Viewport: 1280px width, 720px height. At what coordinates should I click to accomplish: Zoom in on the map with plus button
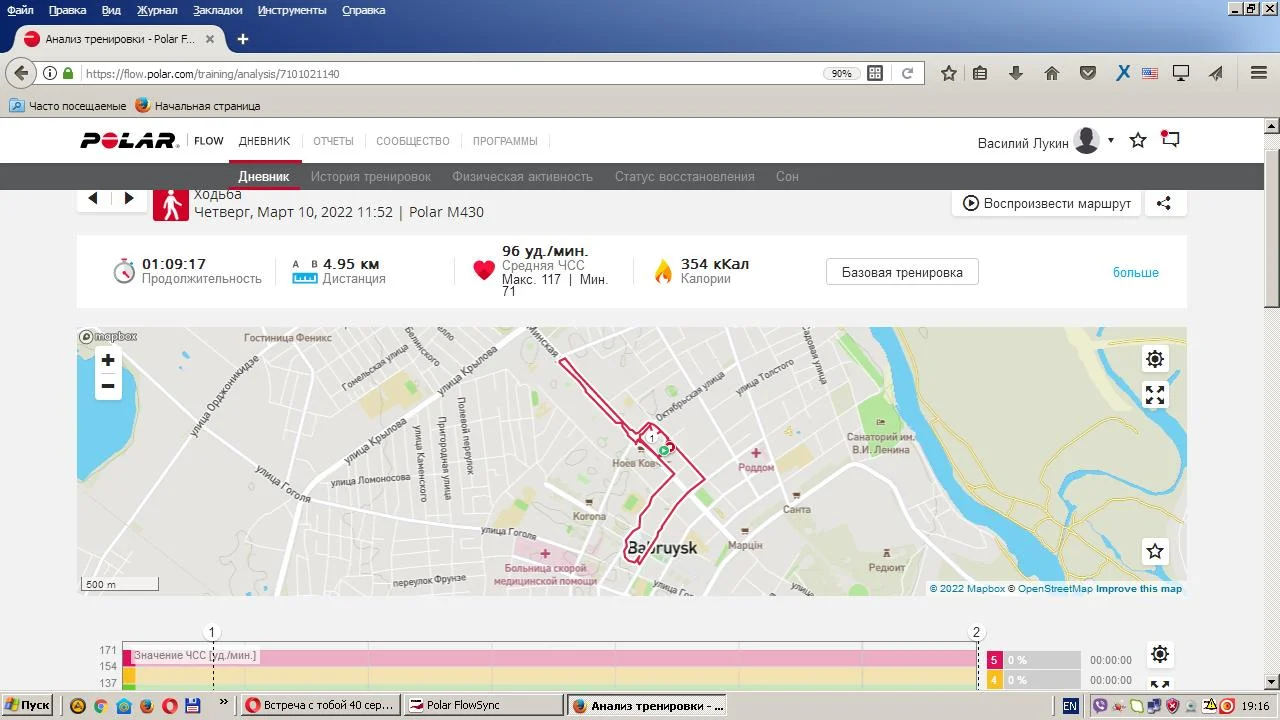108,361
